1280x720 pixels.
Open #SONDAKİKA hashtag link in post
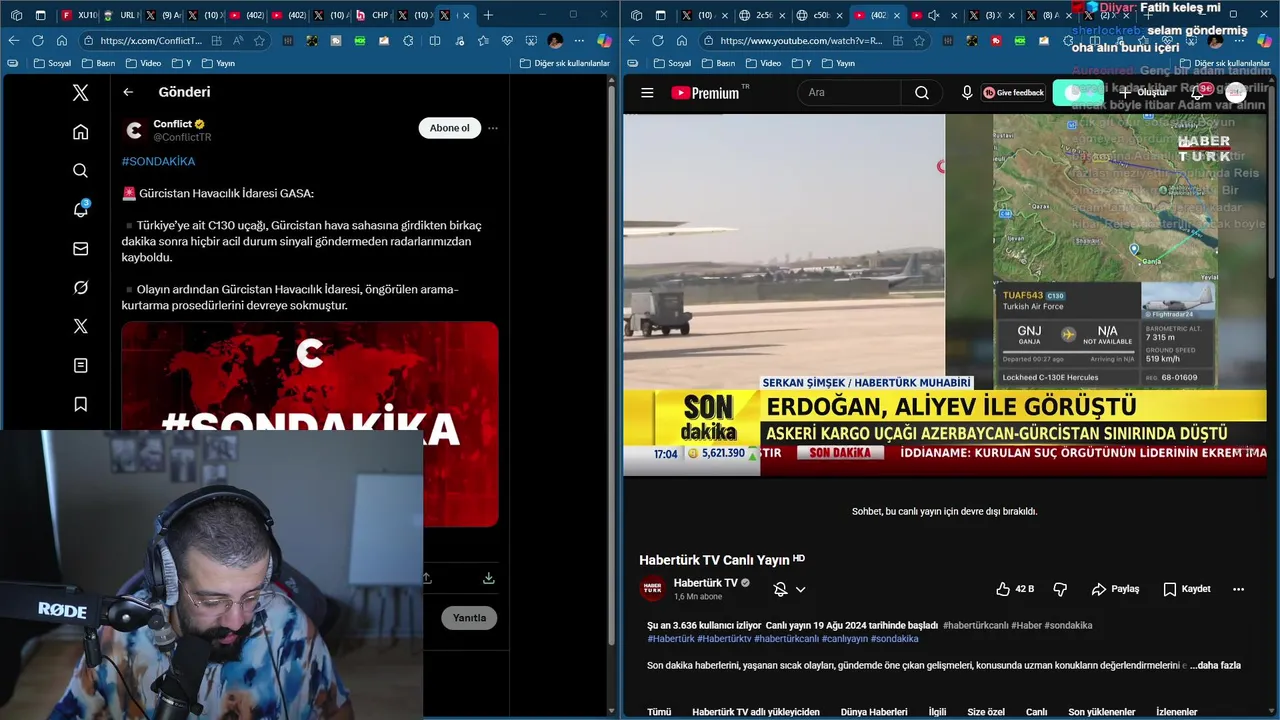point(158,161)
